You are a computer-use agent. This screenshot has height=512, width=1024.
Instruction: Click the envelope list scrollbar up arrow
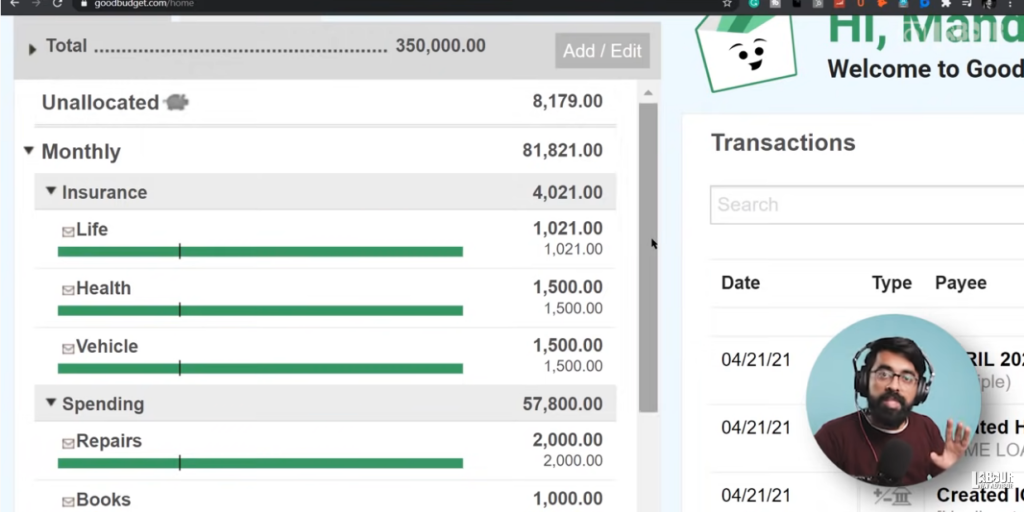pos(648,93)
